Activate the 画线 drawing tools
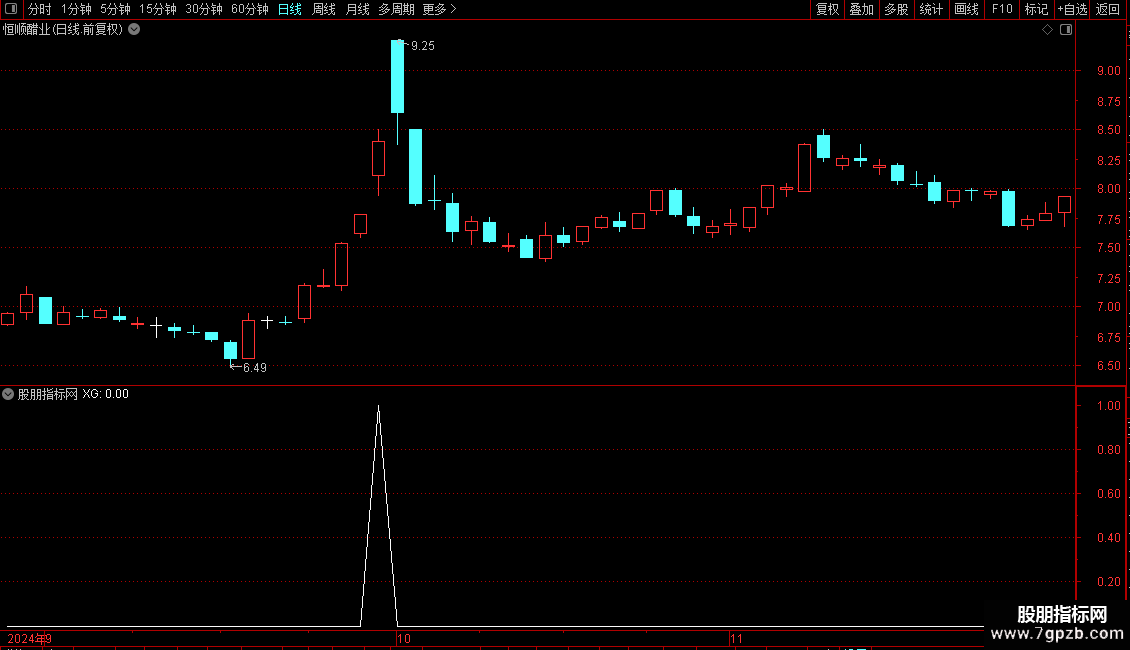This screenshot has height=650, width=1130. tap(966, 9)
